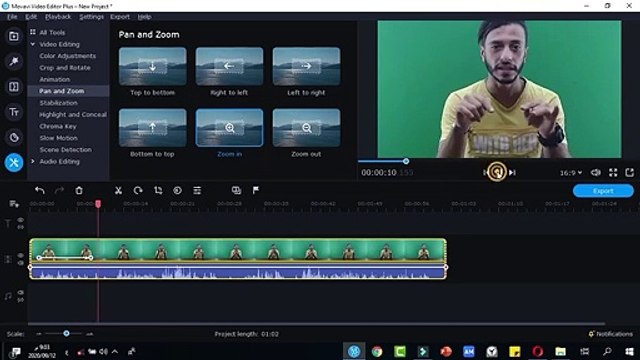Open the Titles tab icon

pyautogui.click(x=14, y=112)
